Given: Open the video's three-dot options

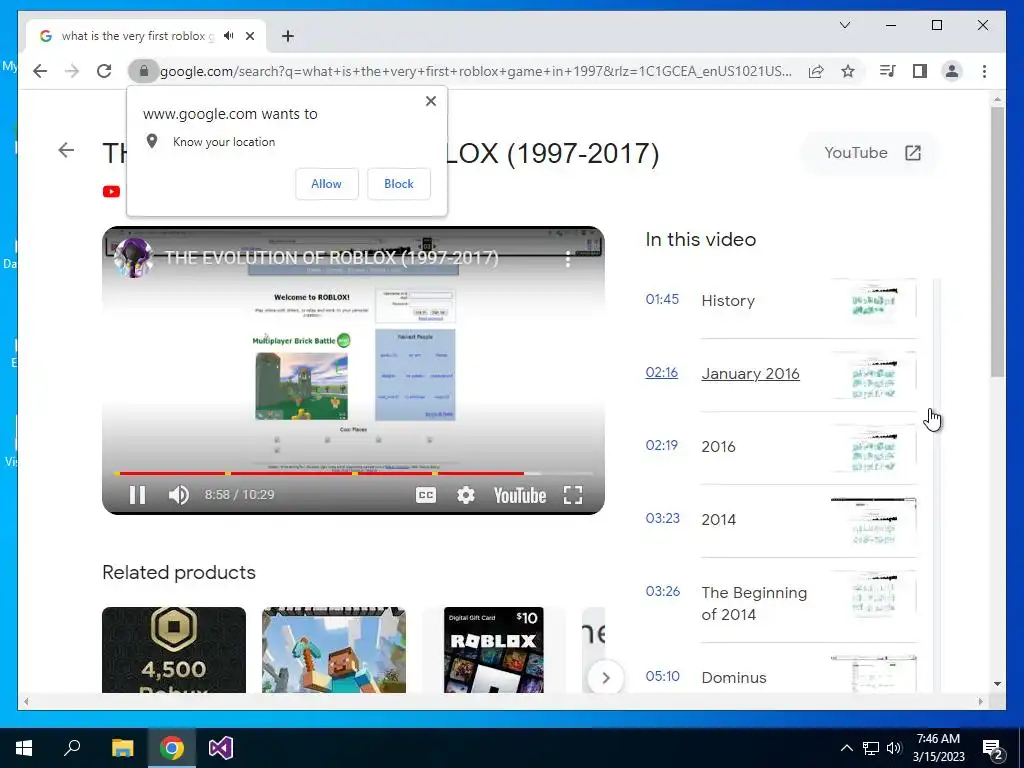Looking at the screenshot, I should click(568, 259).
